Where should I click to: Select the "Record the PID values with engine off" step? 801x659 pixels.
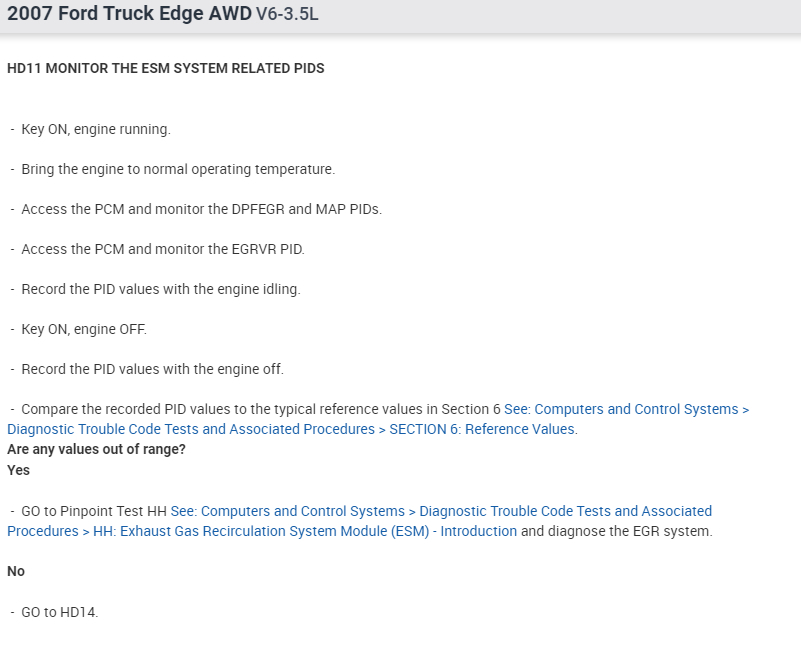point(152,369)
